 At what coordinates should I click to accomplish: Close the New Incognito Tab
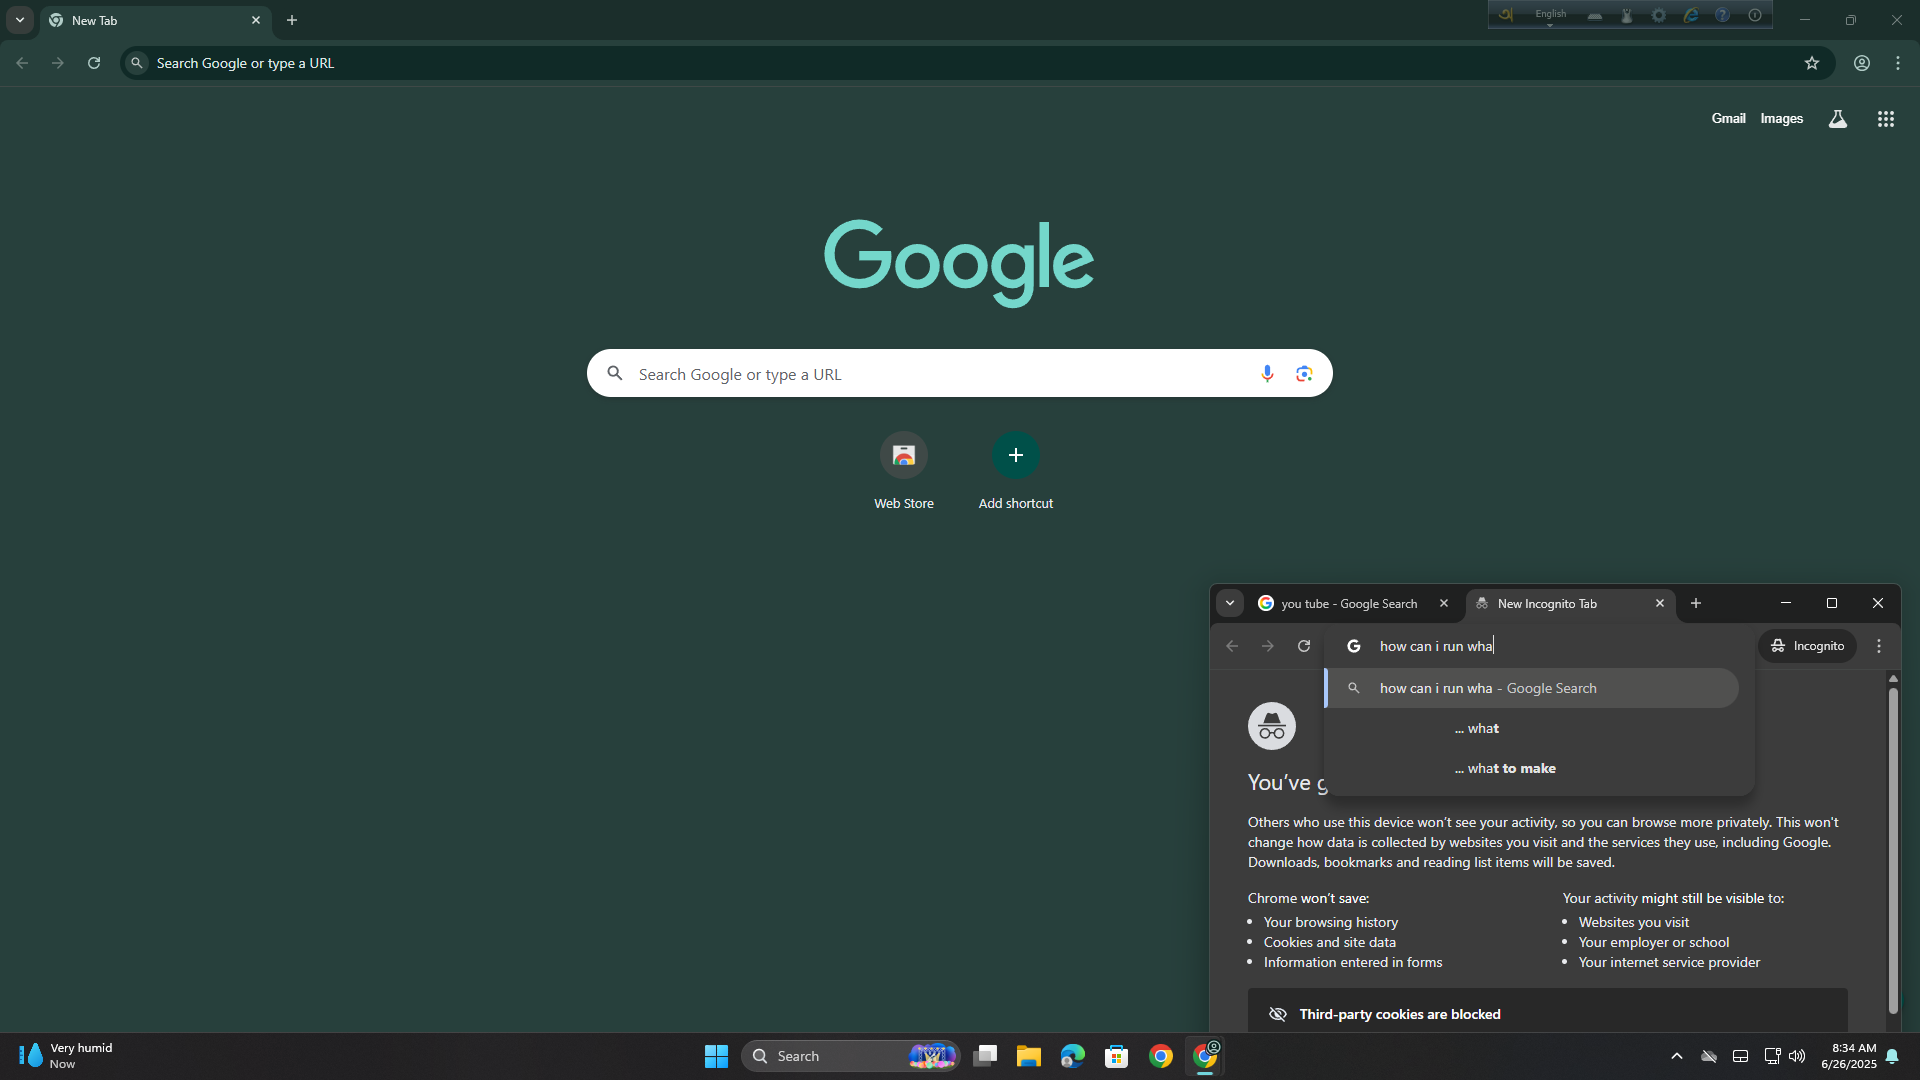1660,603
